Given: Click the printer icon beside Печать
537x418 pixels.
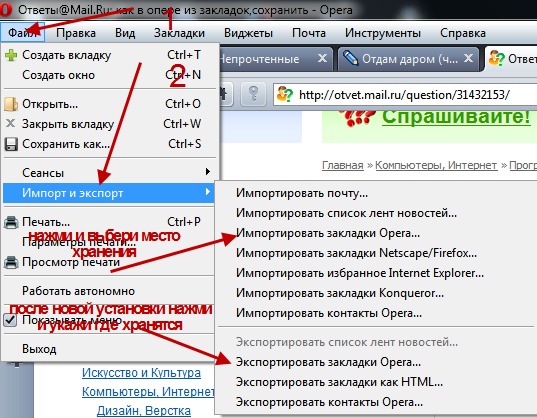Looking at the screenshot, I should [11, 222].
